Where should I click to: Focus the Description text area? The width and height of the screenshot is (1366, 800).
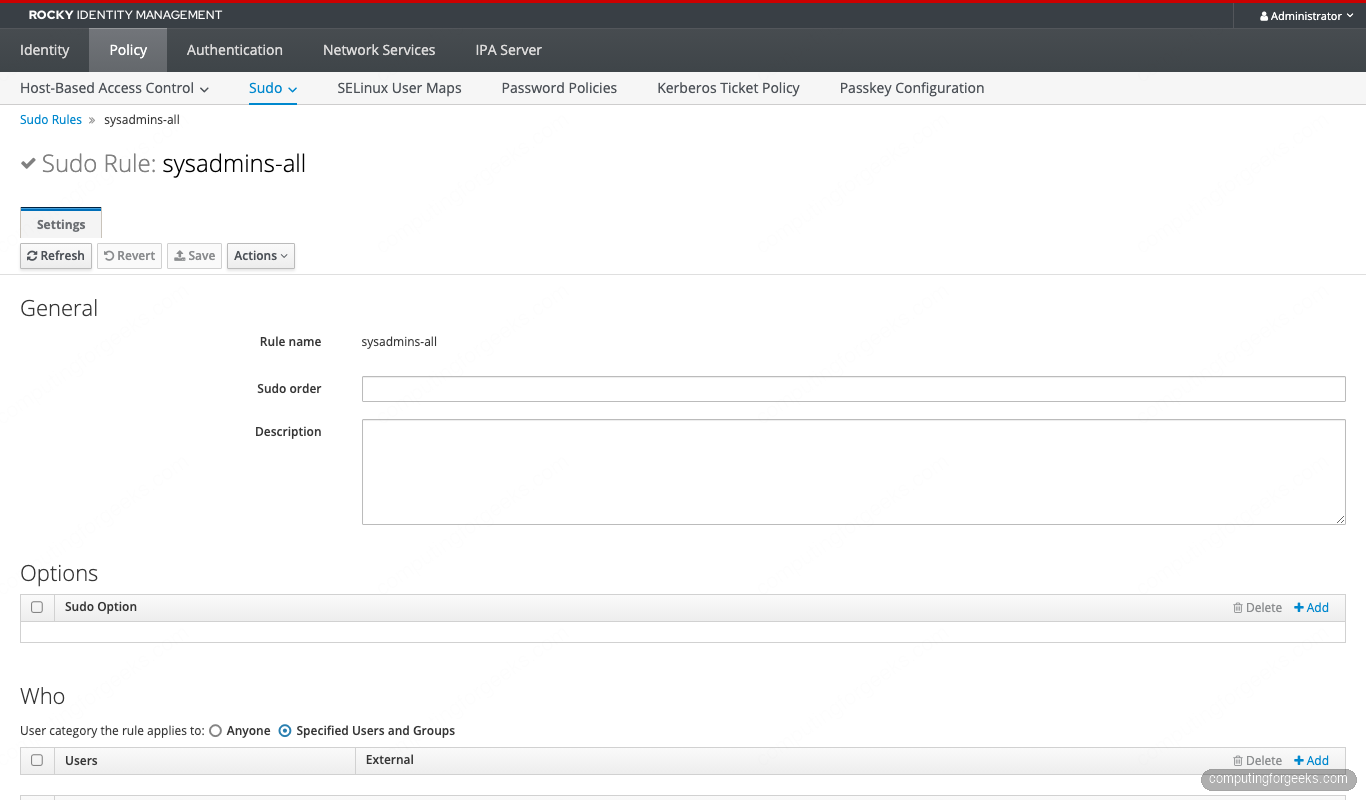[853, 472]
